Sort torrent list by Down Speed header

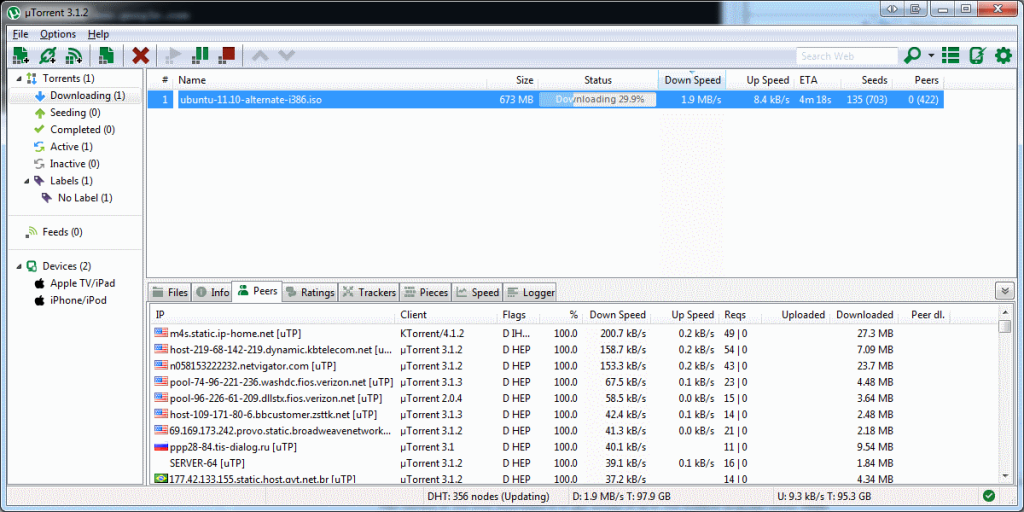pyautogui.click(x=692, y=80)
